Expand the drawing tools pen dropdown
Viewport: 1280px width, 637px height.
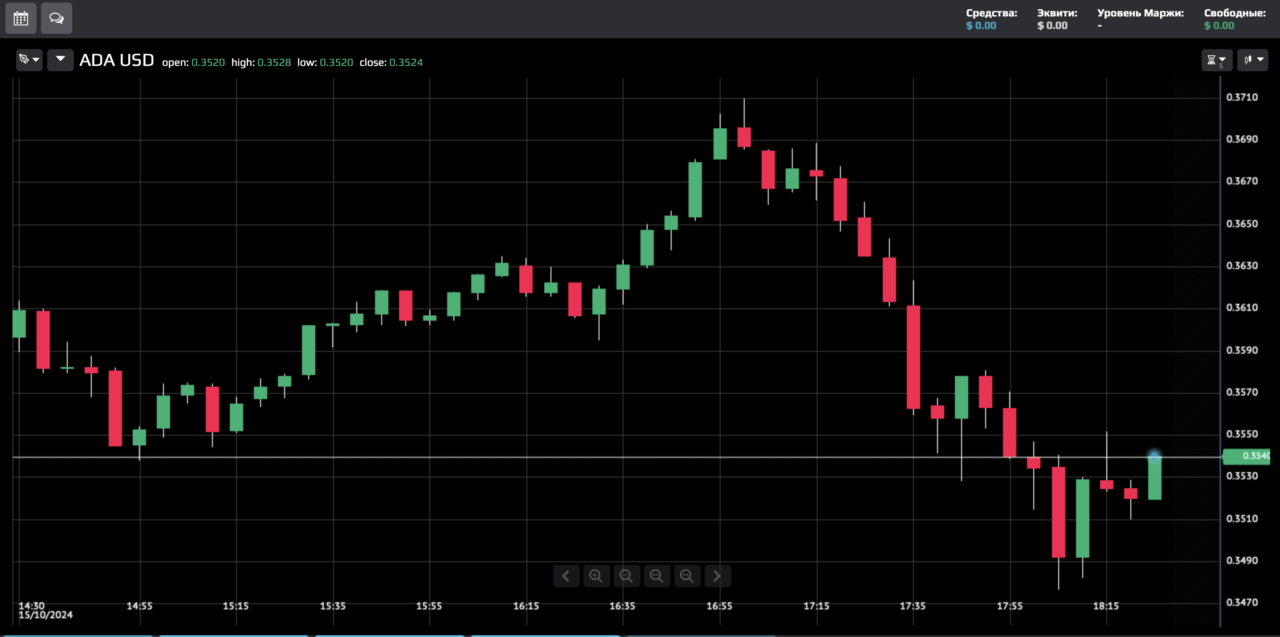tap(29, 60)
